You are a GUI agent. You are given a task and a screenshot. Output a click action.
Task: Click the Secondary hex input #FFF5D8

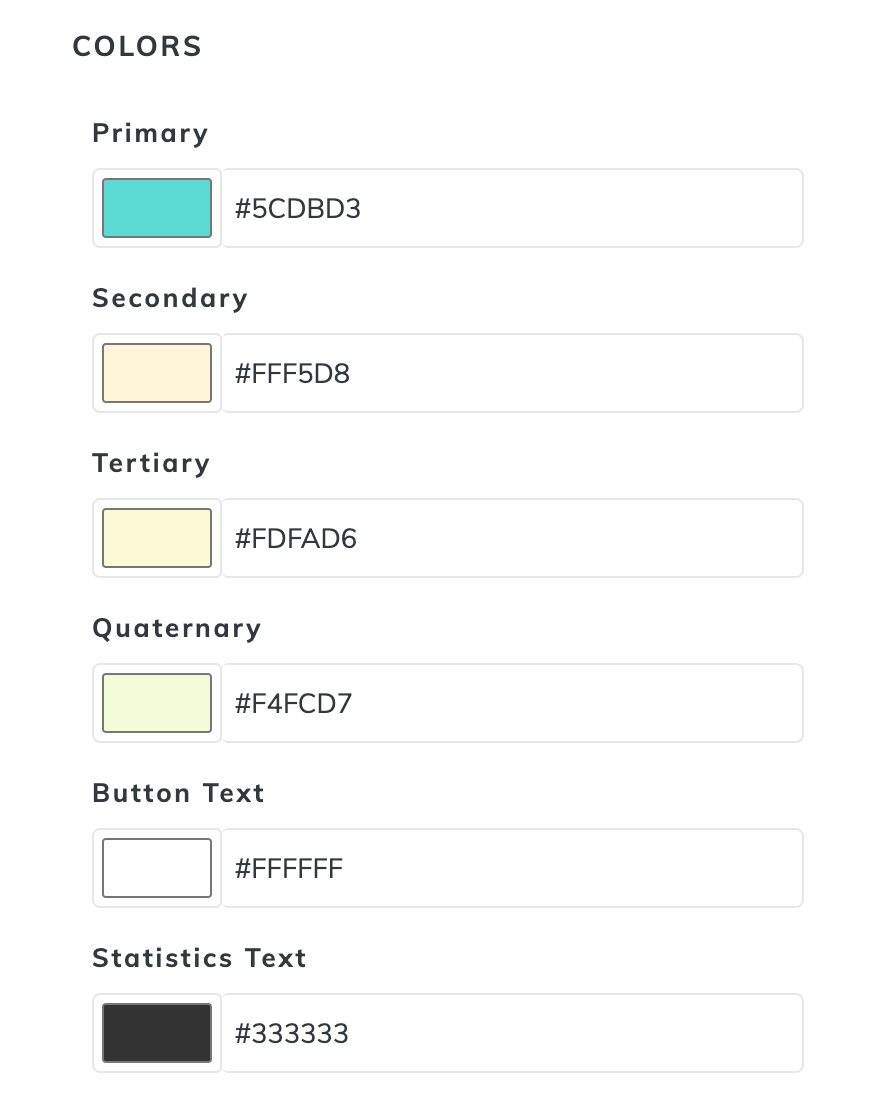511,373
